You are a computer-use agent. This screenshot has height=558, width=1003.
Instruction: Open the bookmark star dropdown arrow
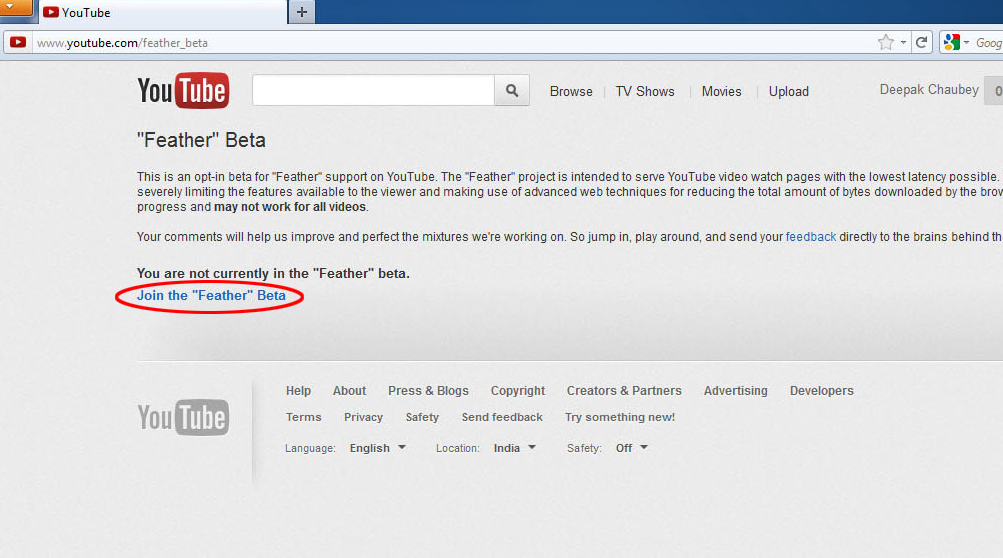[903, 43]
